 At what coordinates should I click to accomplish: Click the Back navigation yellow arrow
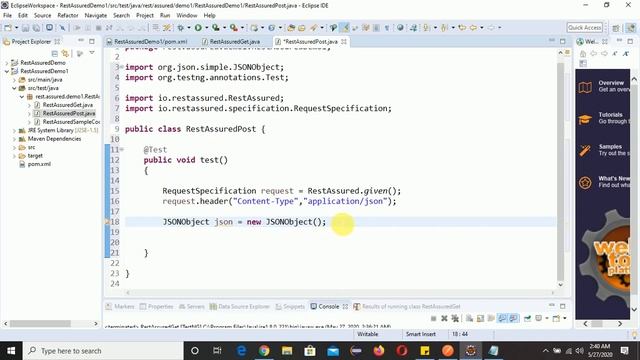click(x=473, y=28)
